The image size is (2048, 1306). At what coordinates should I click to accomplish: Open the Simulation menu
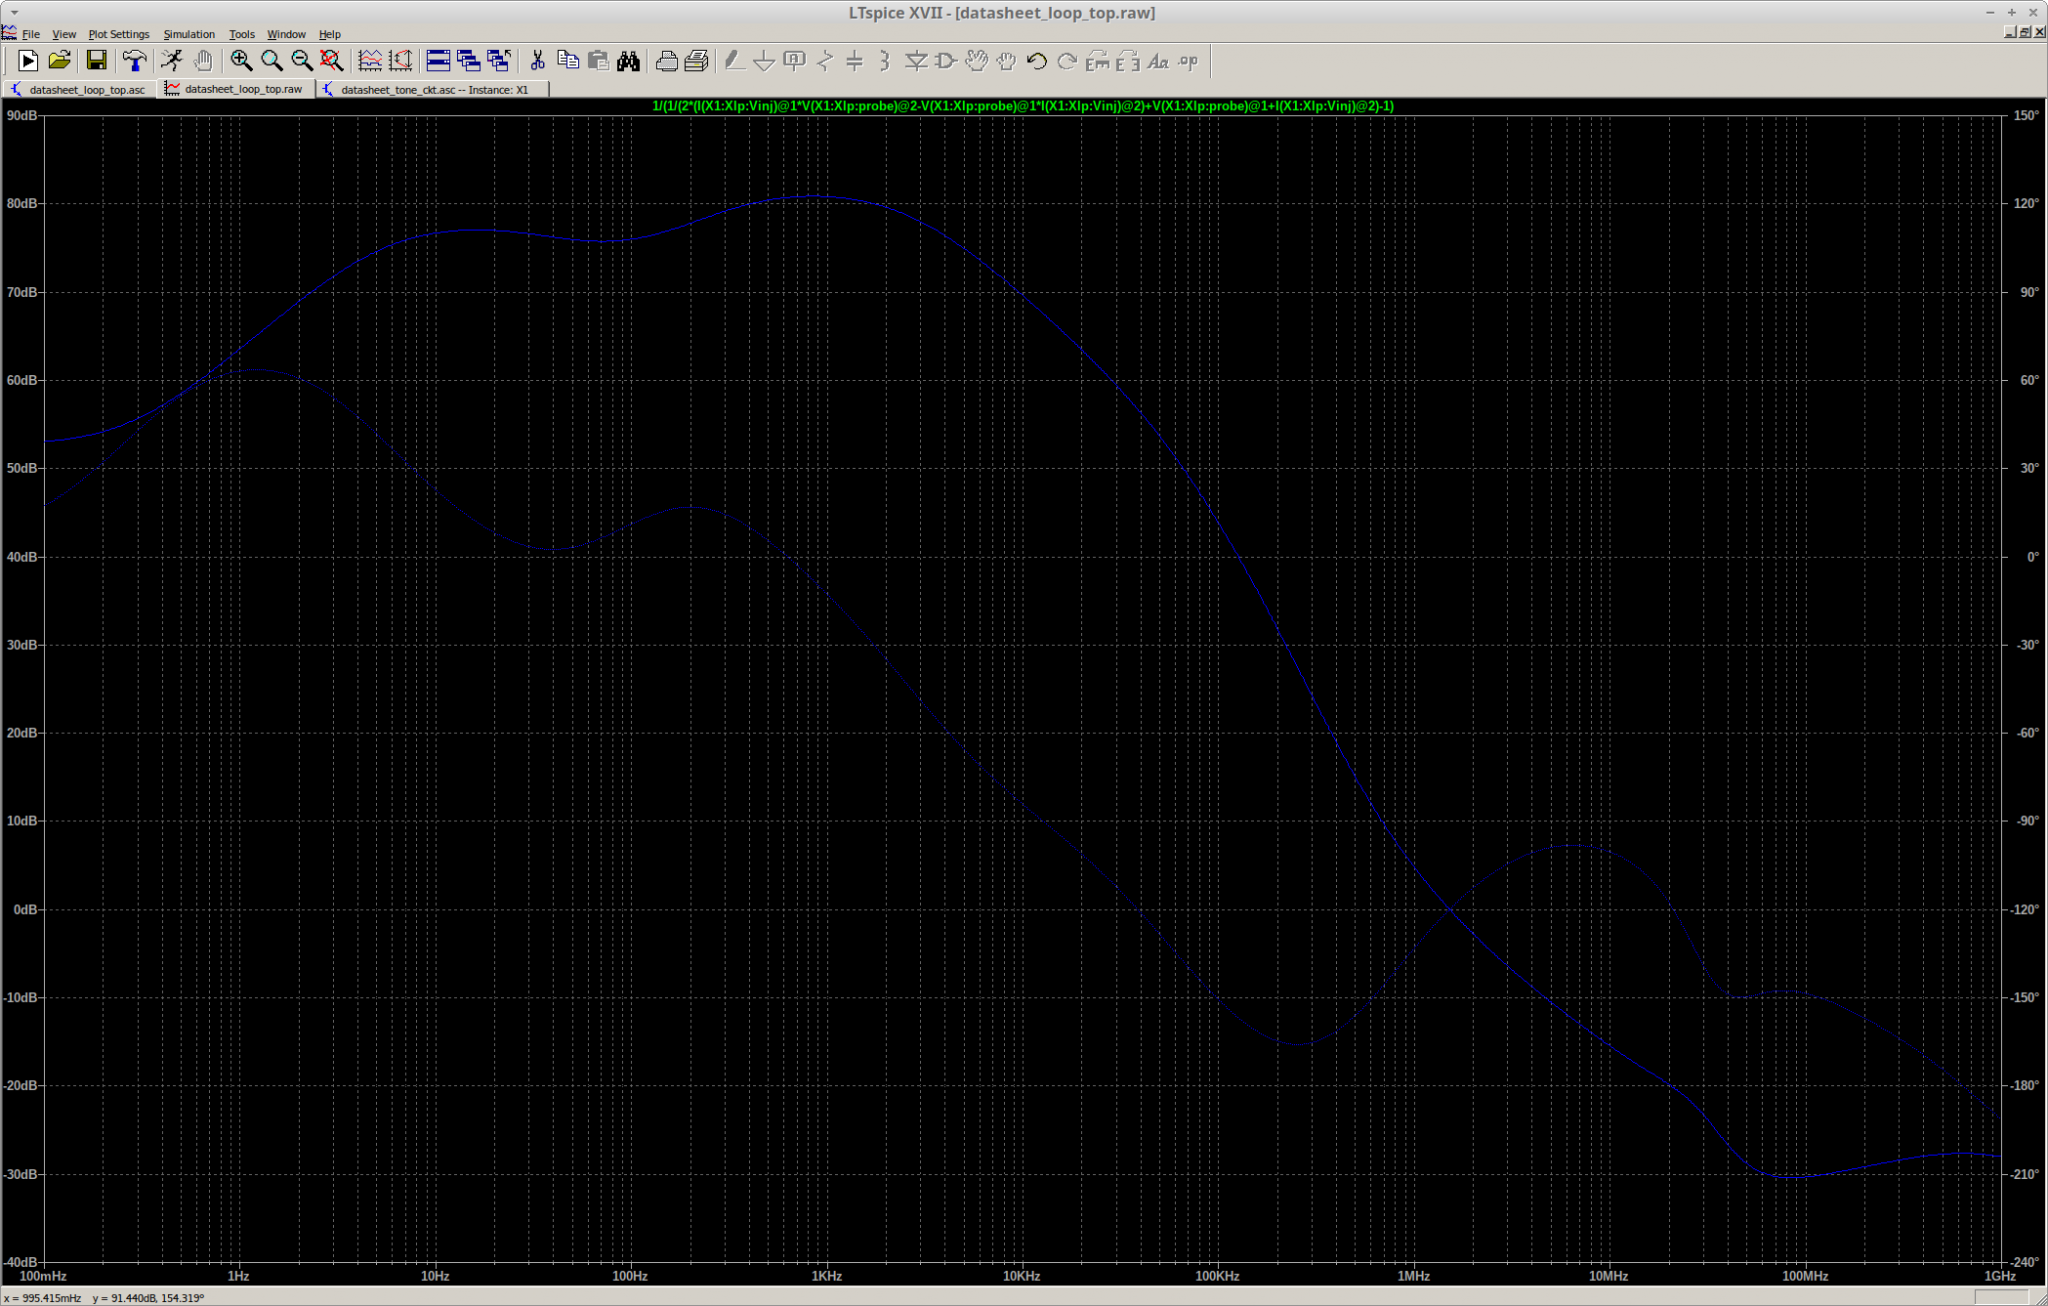189,34
